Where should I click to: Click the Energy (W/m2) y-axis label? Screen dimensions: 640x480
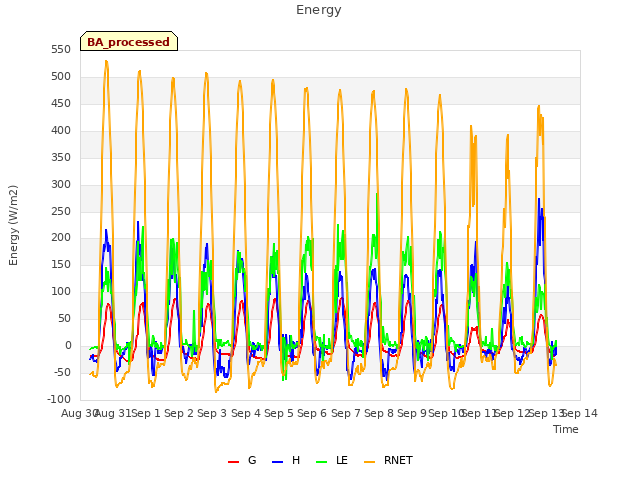click(x=13, y=225)
